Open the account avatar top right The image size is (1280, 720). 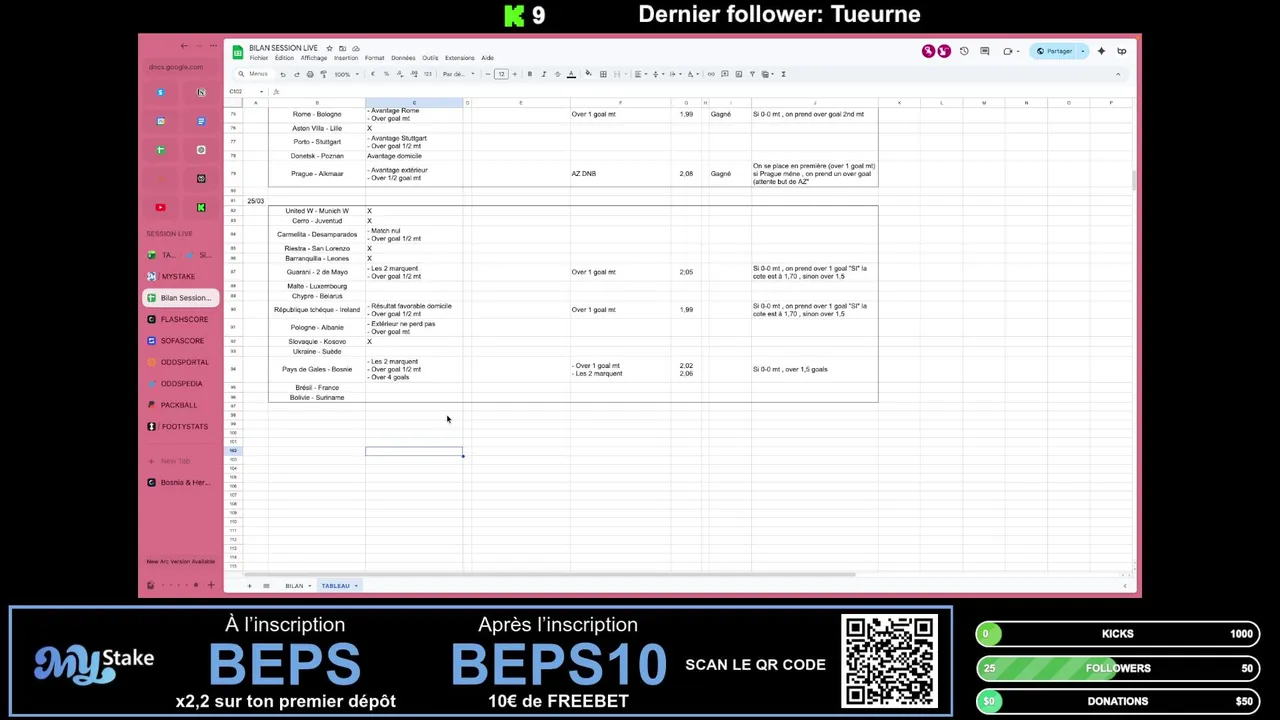[x=1121, y=51]
